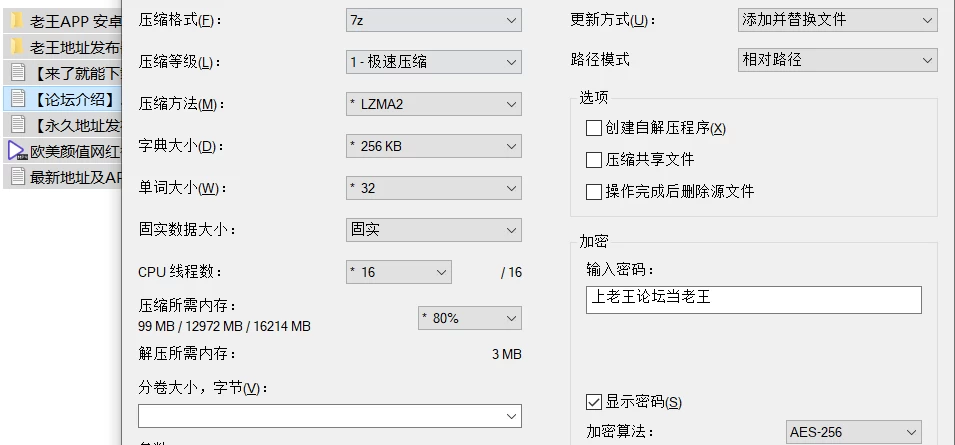Click the 欧美颜值网红 video file icon
955x445 pixels.
(18, 151)
